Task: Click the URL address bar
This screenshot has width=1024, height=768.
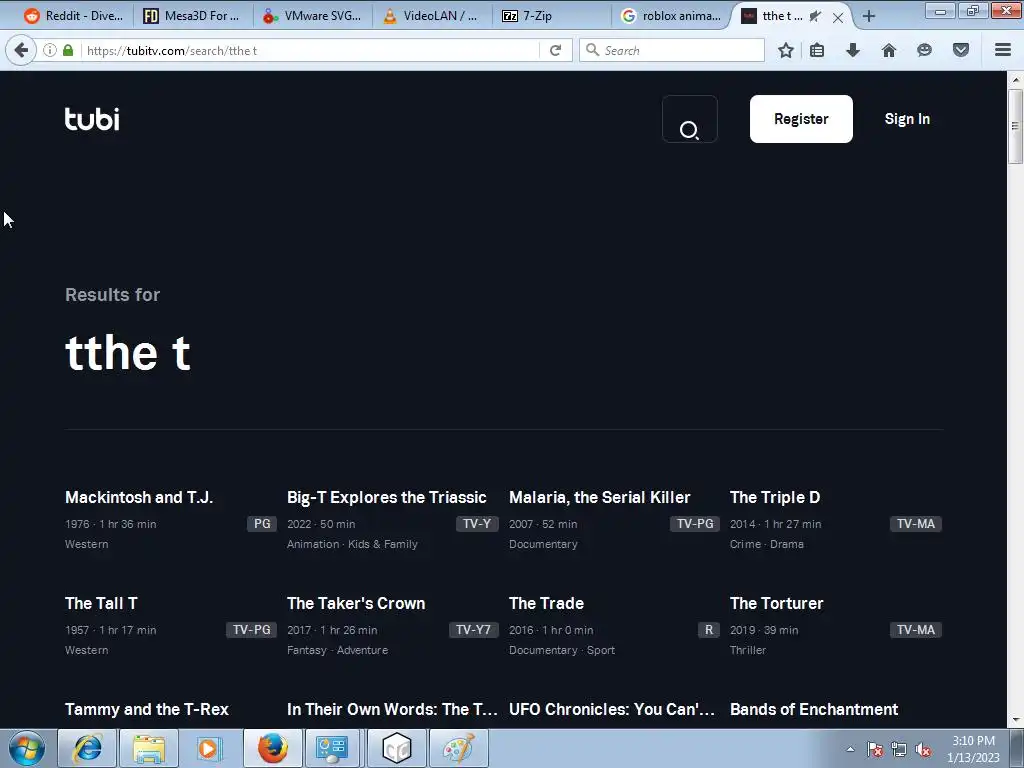Action: pyautogui.click(x=310, y=50)
